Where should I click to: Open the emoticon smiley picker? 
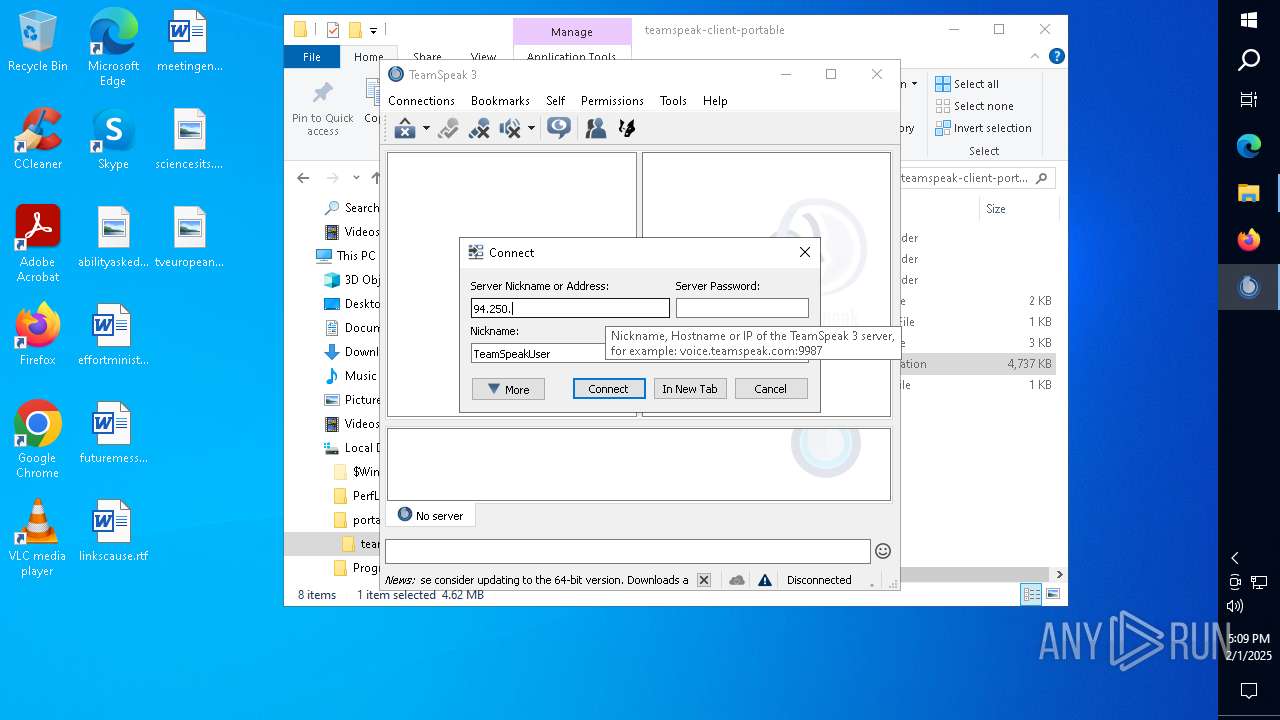click(x=883, y=551)
